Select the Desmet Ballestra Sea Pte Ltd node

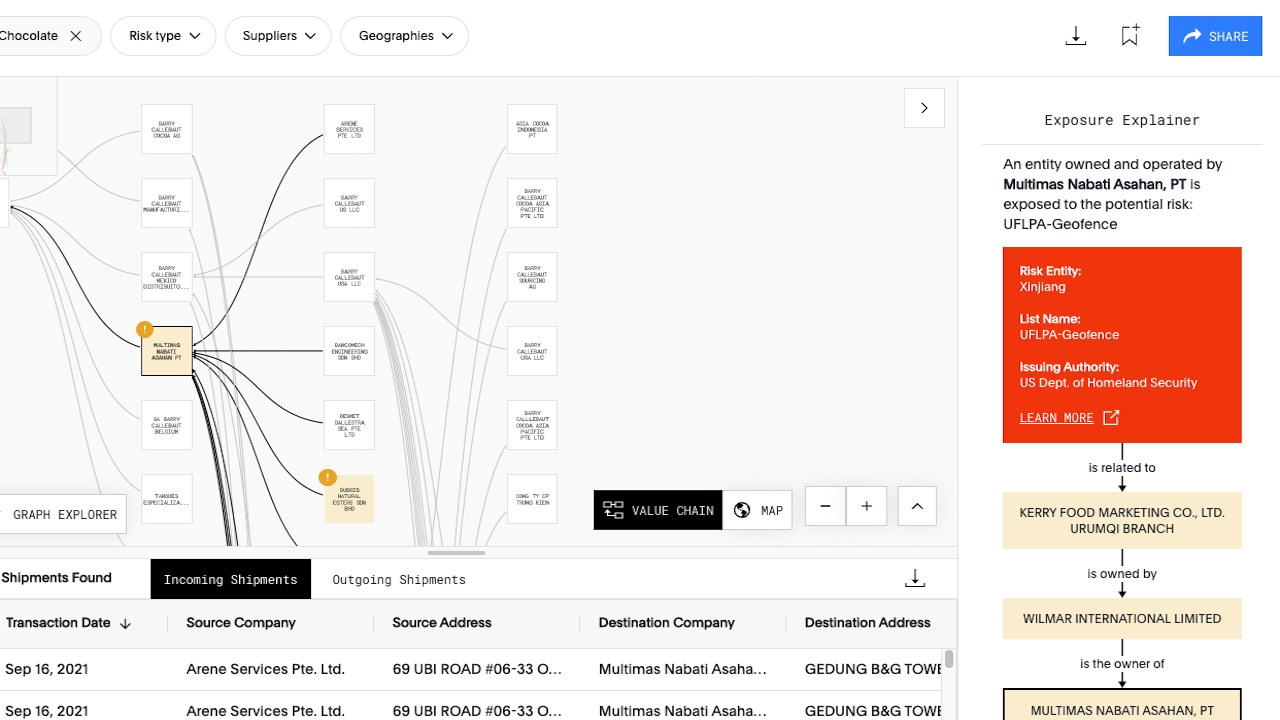point(349,425)
